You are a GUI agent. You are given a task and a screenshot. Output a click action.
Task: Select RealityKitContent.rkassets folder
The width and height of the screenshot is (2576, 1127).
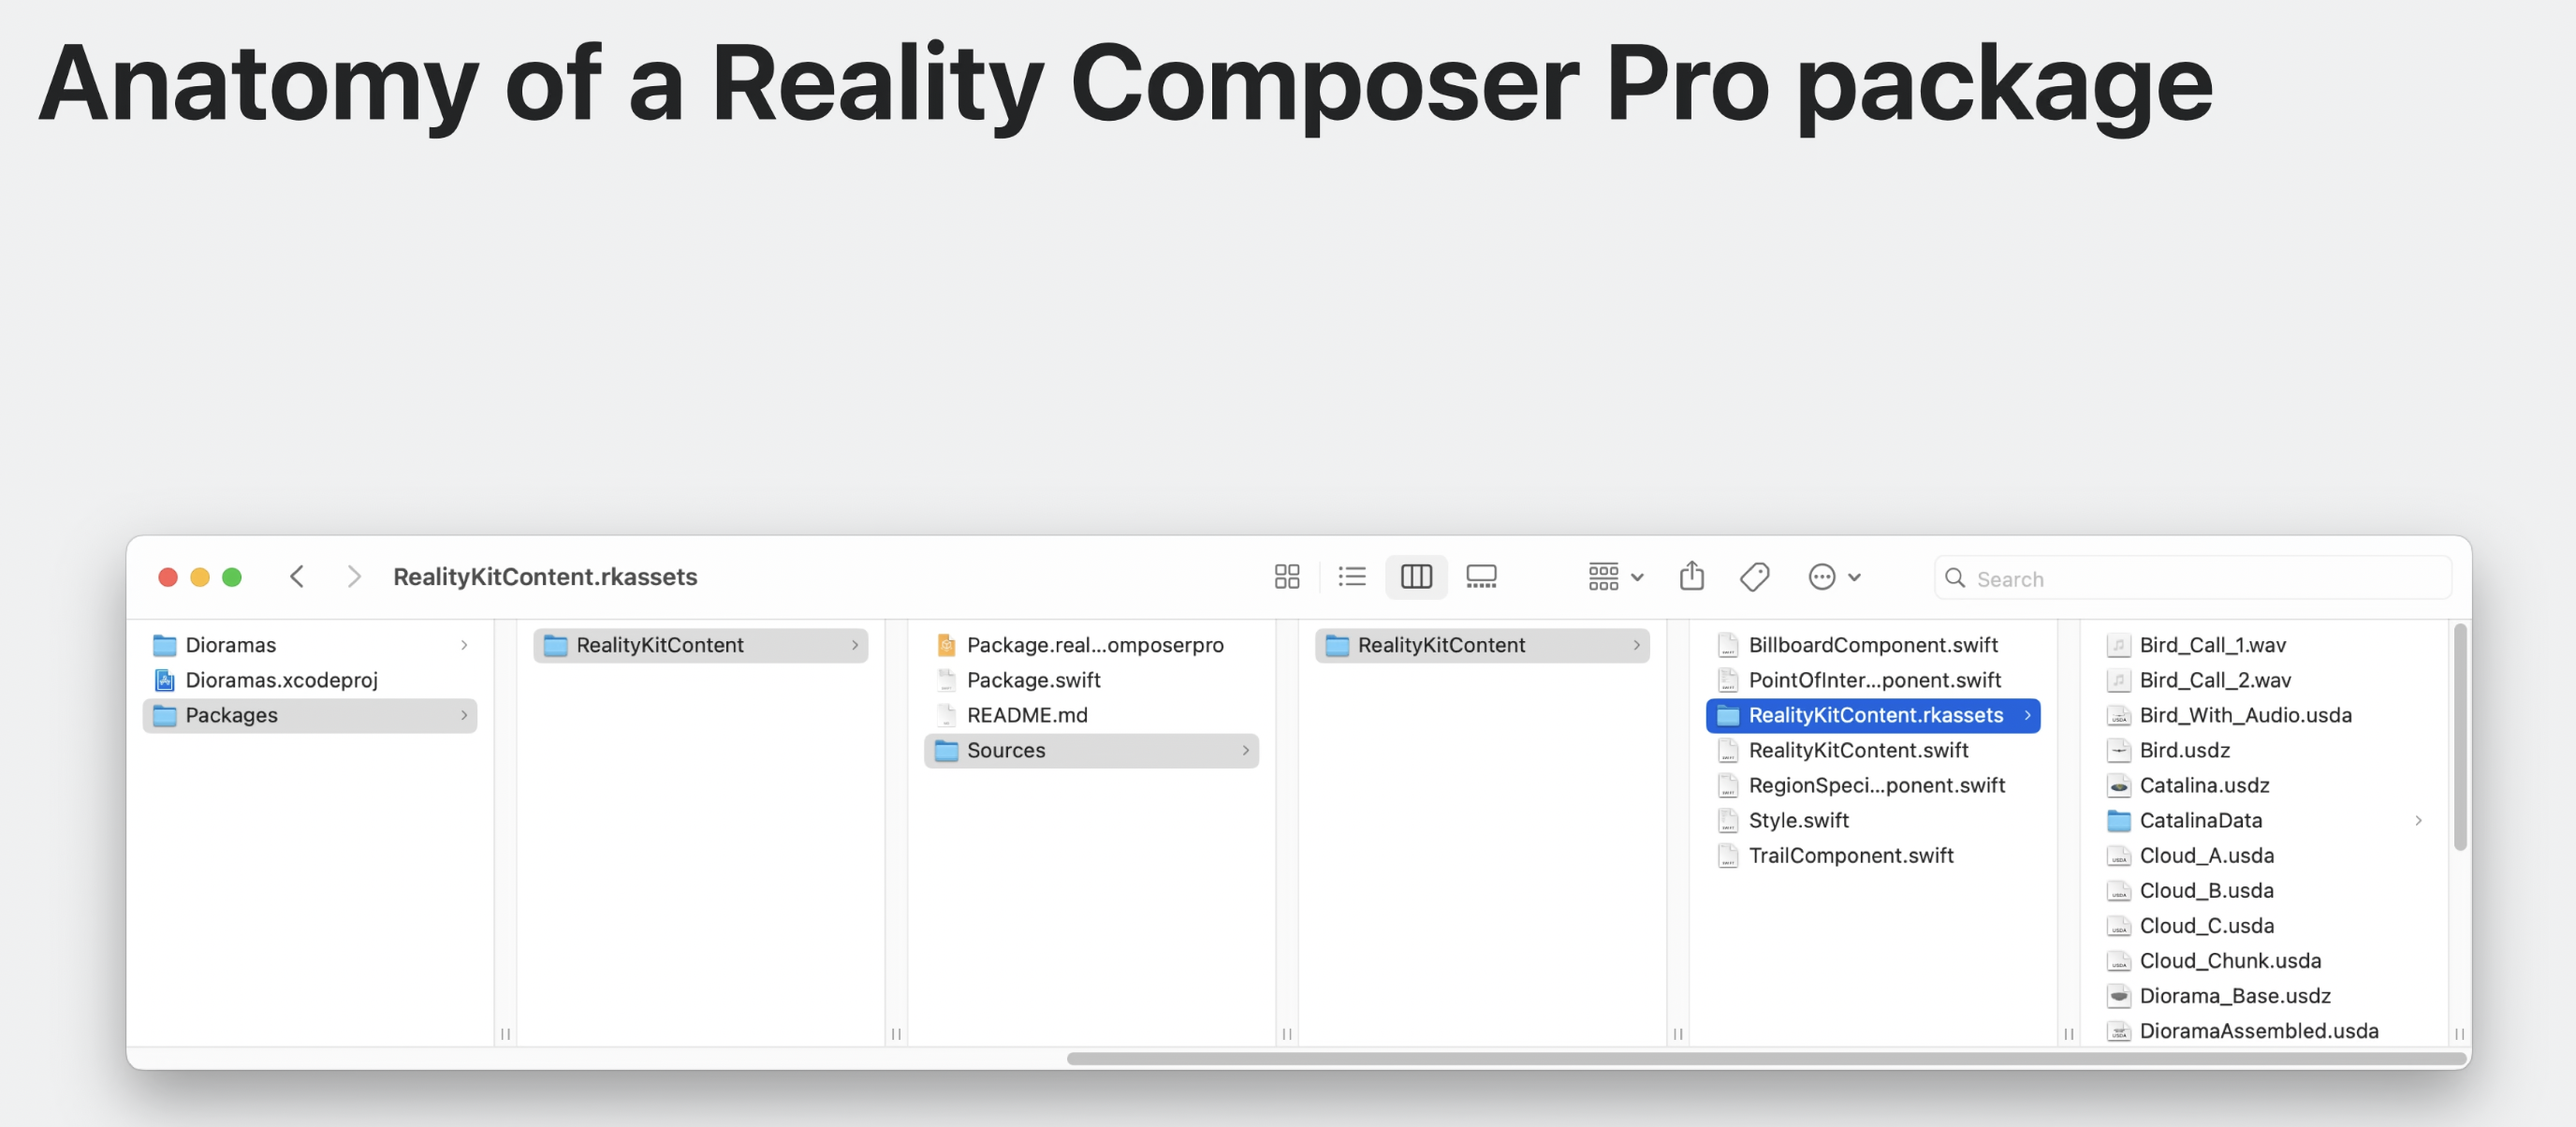[1874, 715]
